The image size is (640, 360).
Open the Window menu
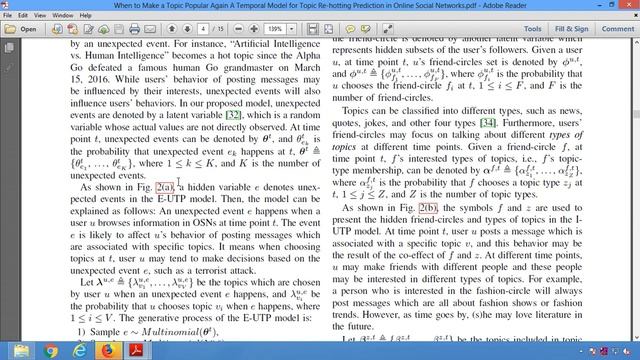click(62, 16)
